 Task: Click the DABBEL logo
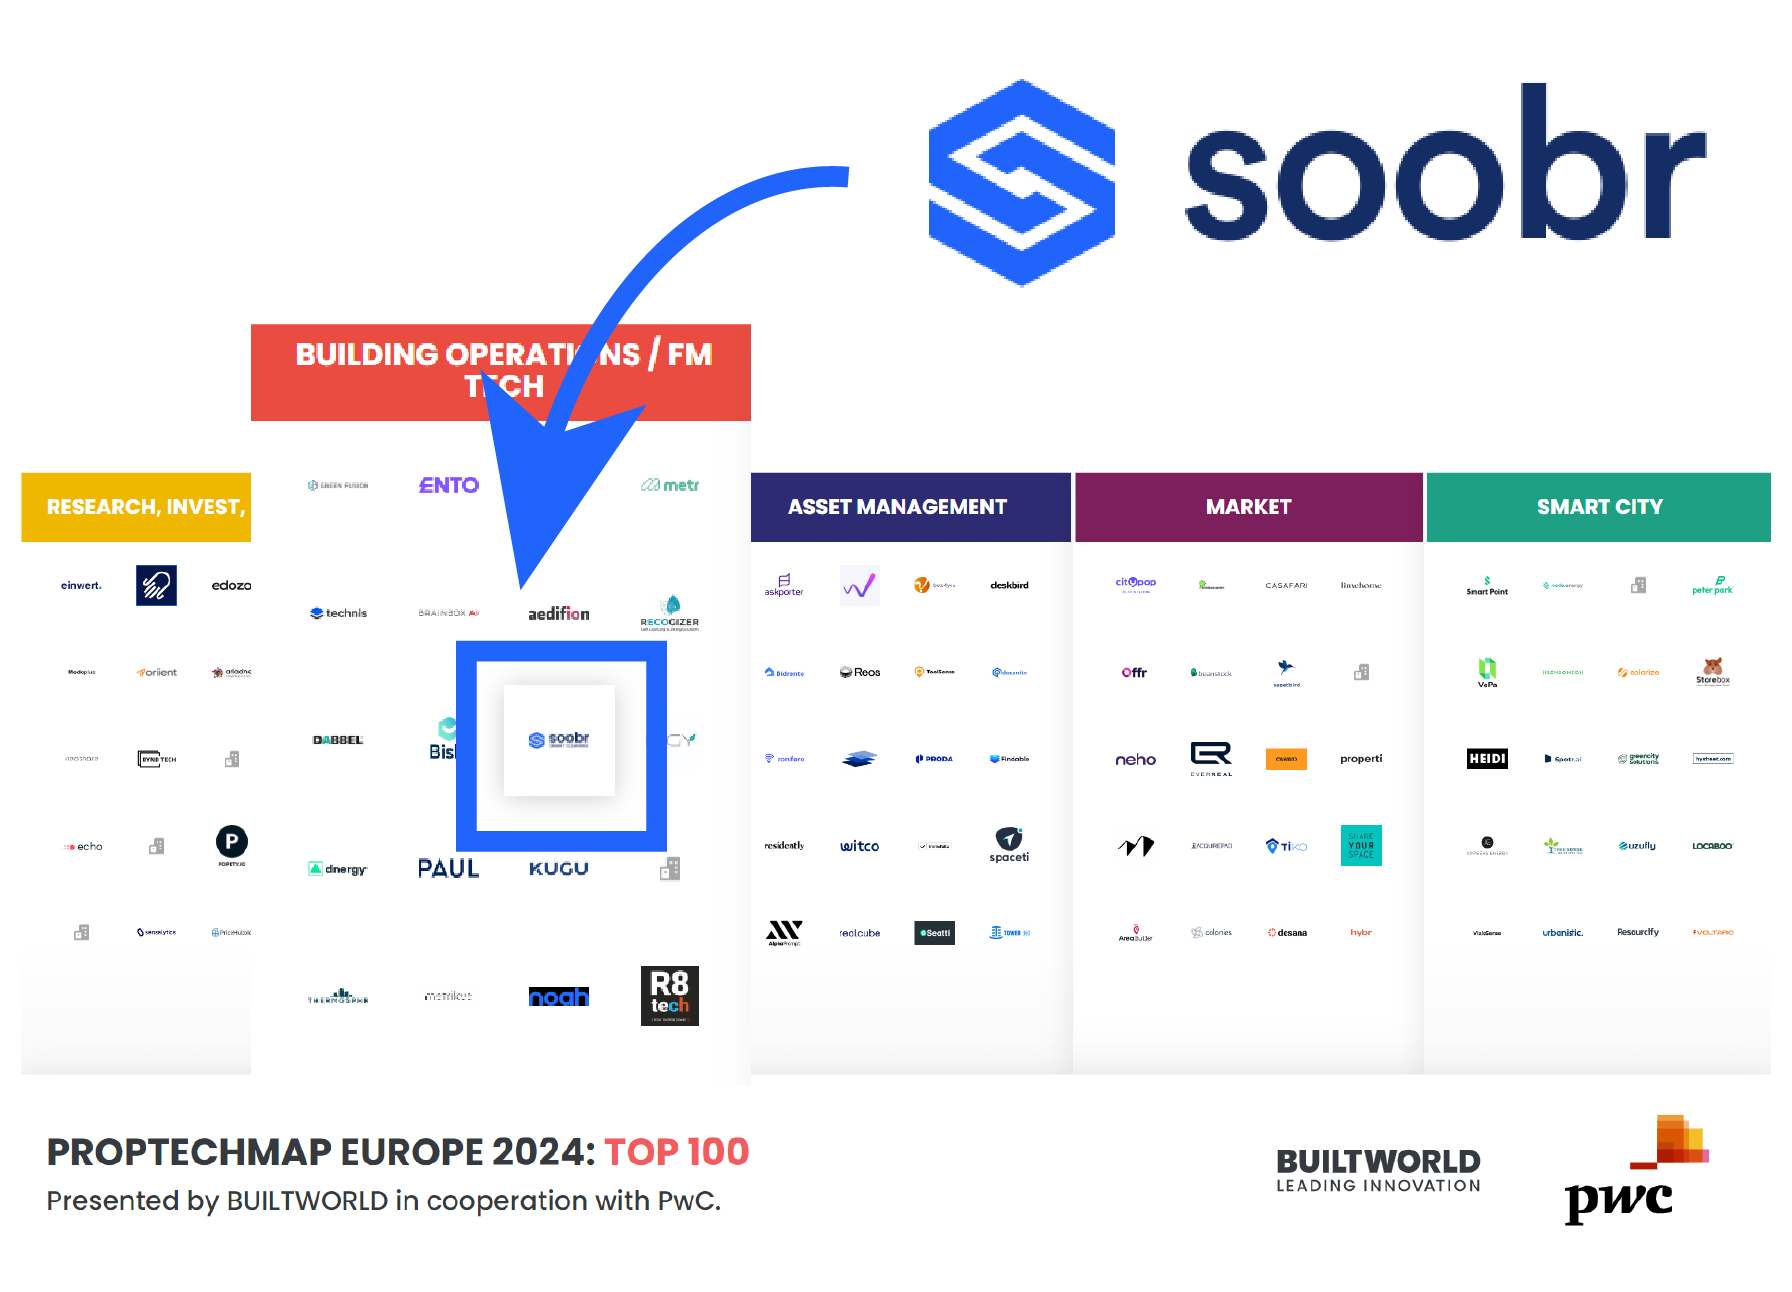337,739
